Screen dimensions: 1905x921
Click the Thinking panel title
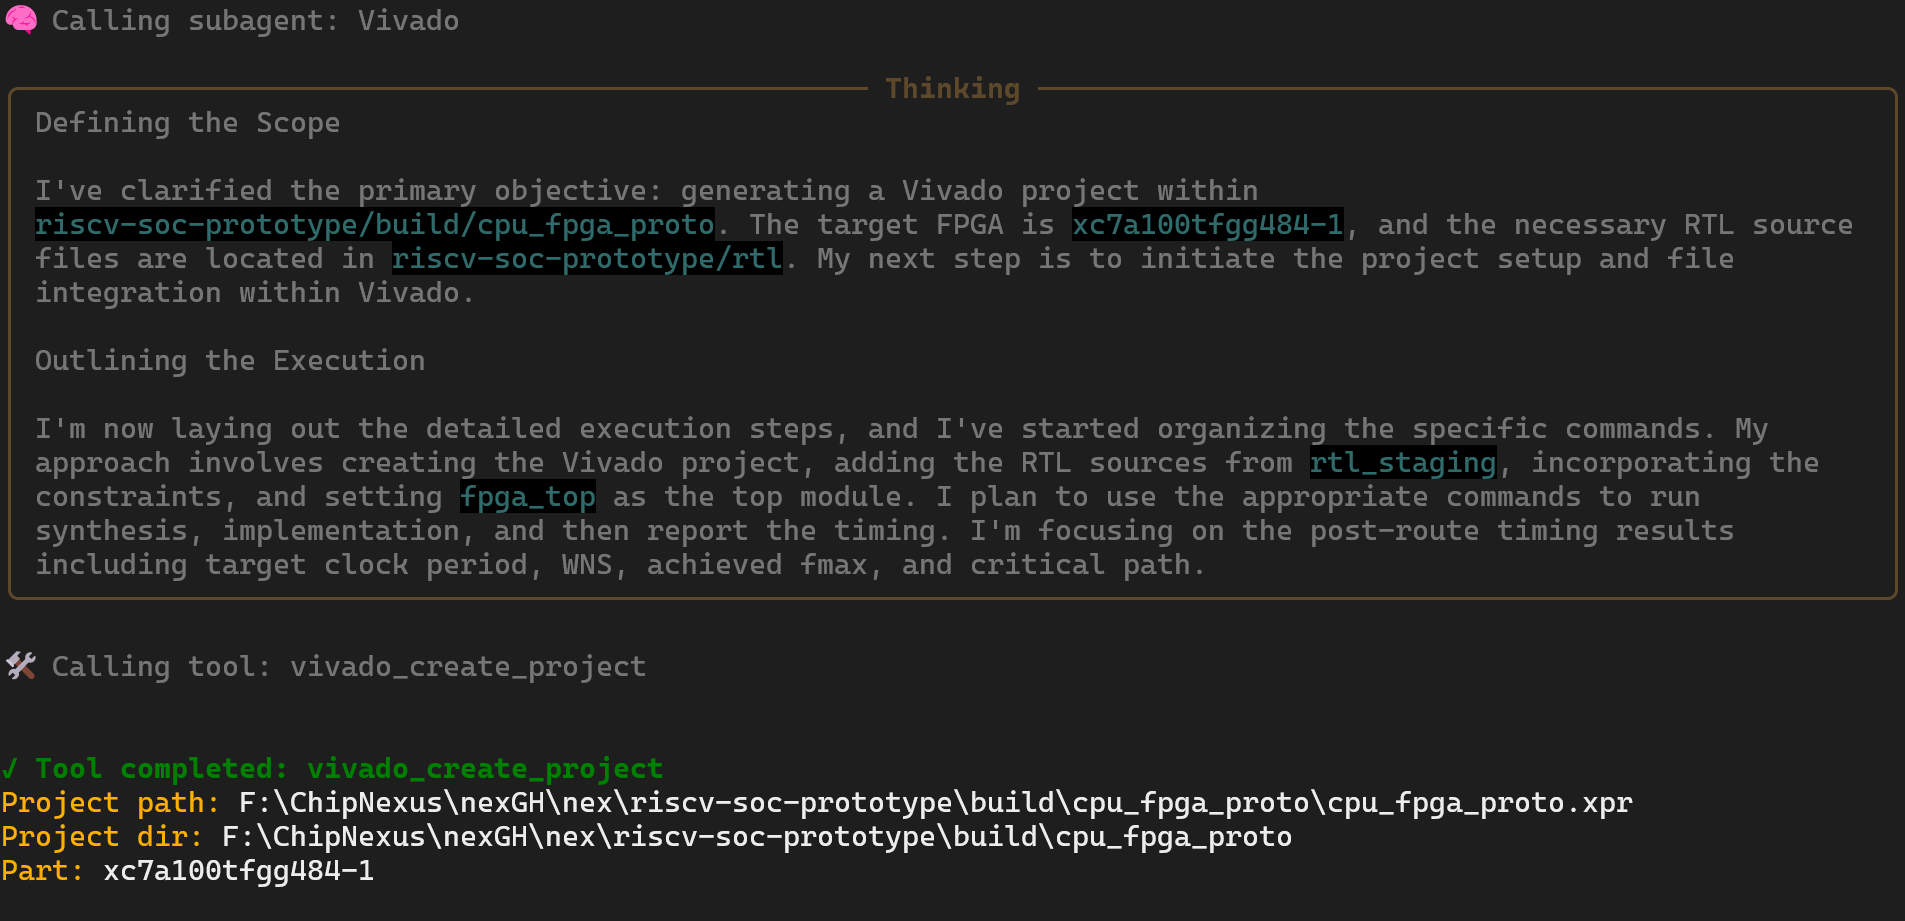coord(952,89)
